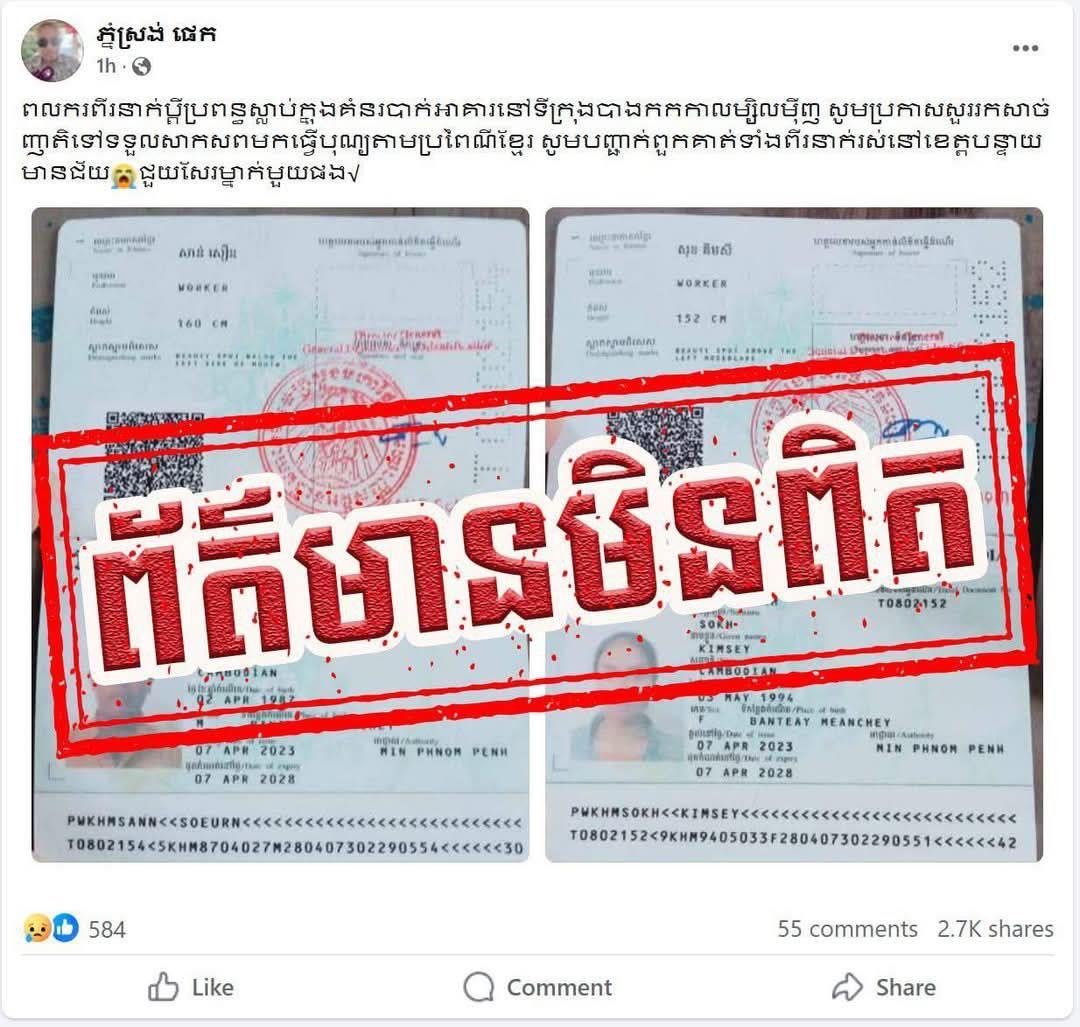The width and height of the screenshot is (1080, 1027).
Task: Open the poster's profile name link
Action: coord(156,33)
